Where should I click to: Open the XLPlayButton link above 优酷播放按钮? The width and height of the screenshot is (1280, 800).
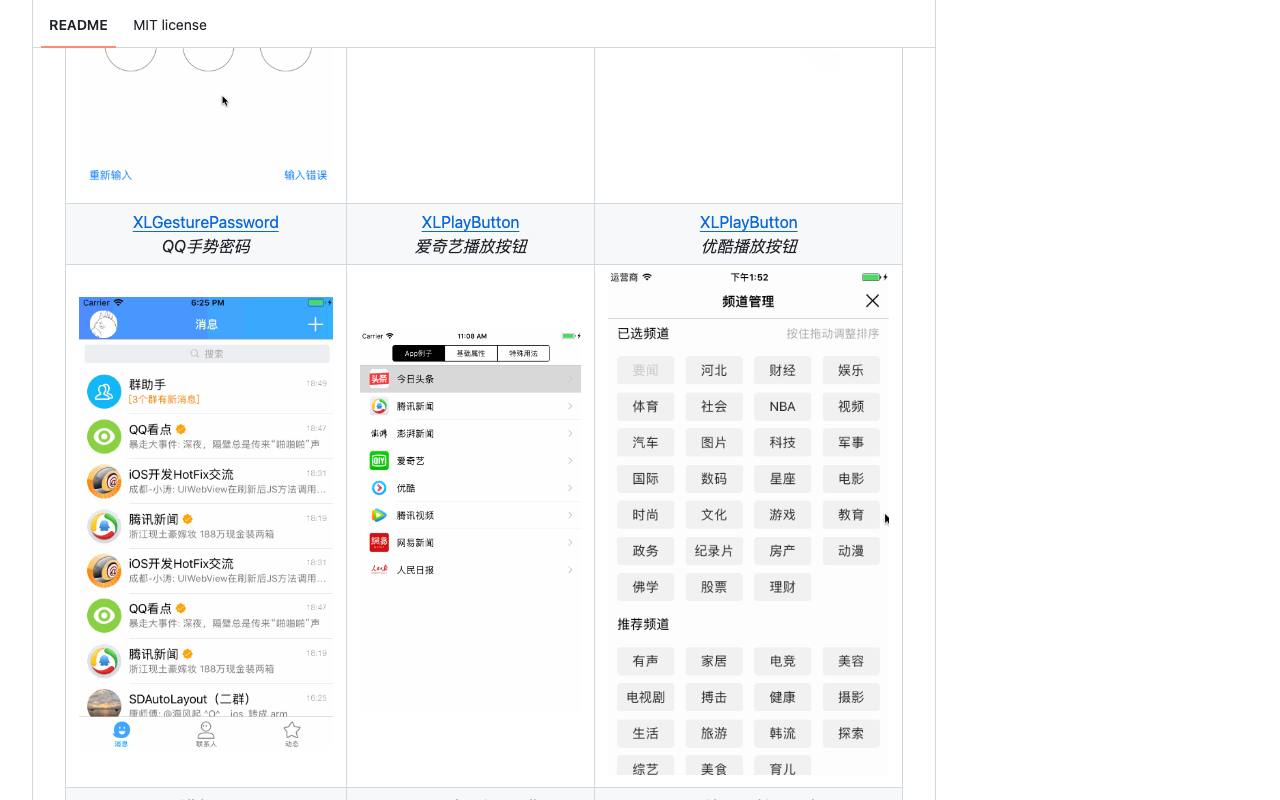749,222
